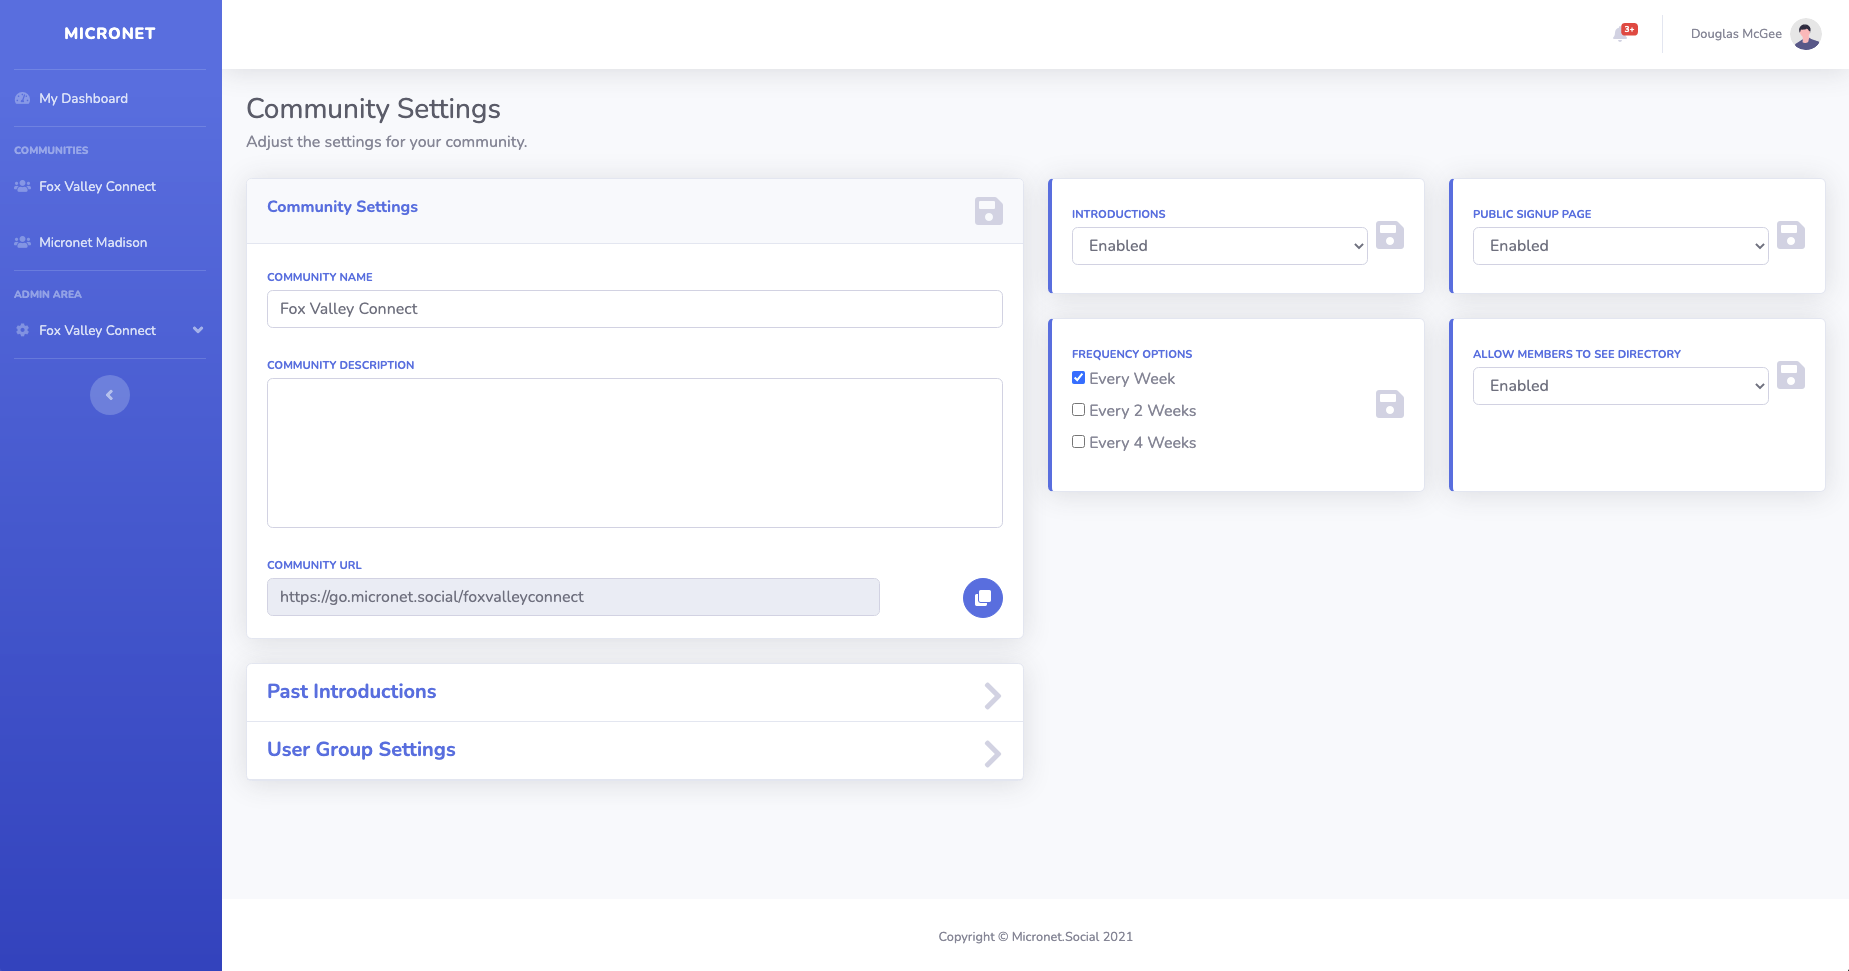Check the Every 4 Weeks option

(1078, 442)
